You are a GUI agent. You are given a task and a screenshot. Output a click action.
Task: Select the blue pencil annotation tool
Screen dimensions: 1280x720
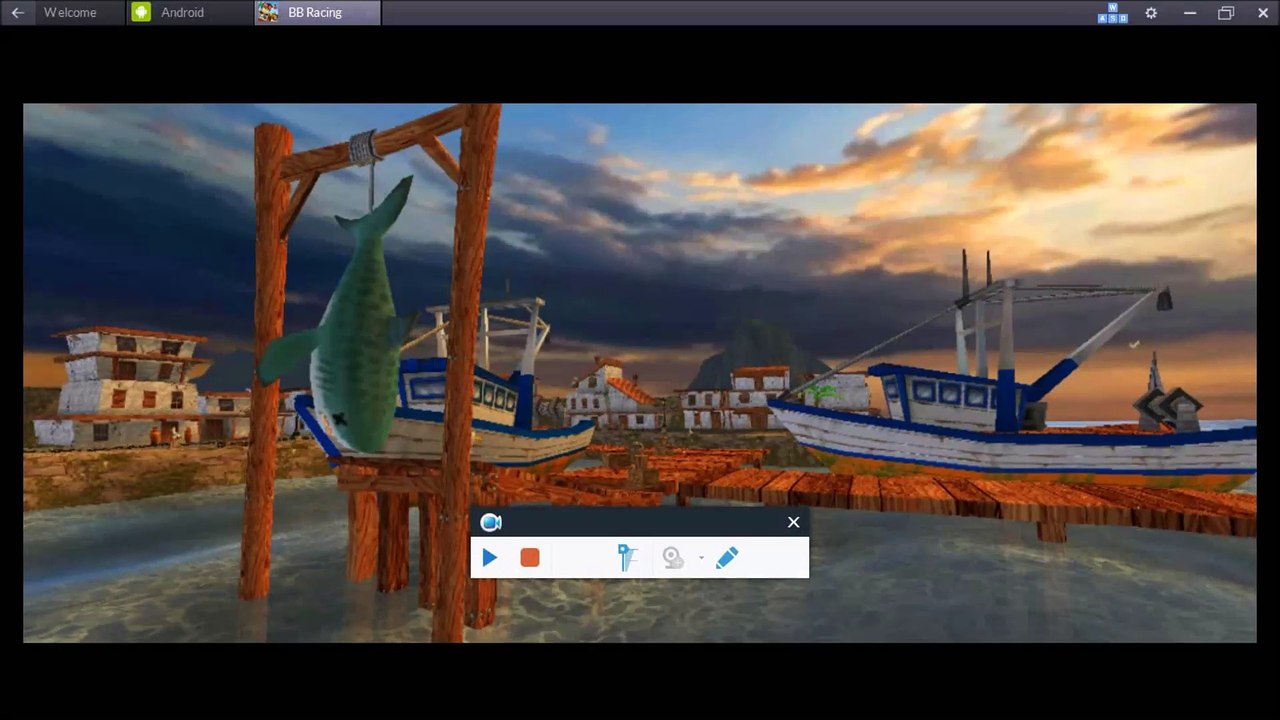pos(727,558)
